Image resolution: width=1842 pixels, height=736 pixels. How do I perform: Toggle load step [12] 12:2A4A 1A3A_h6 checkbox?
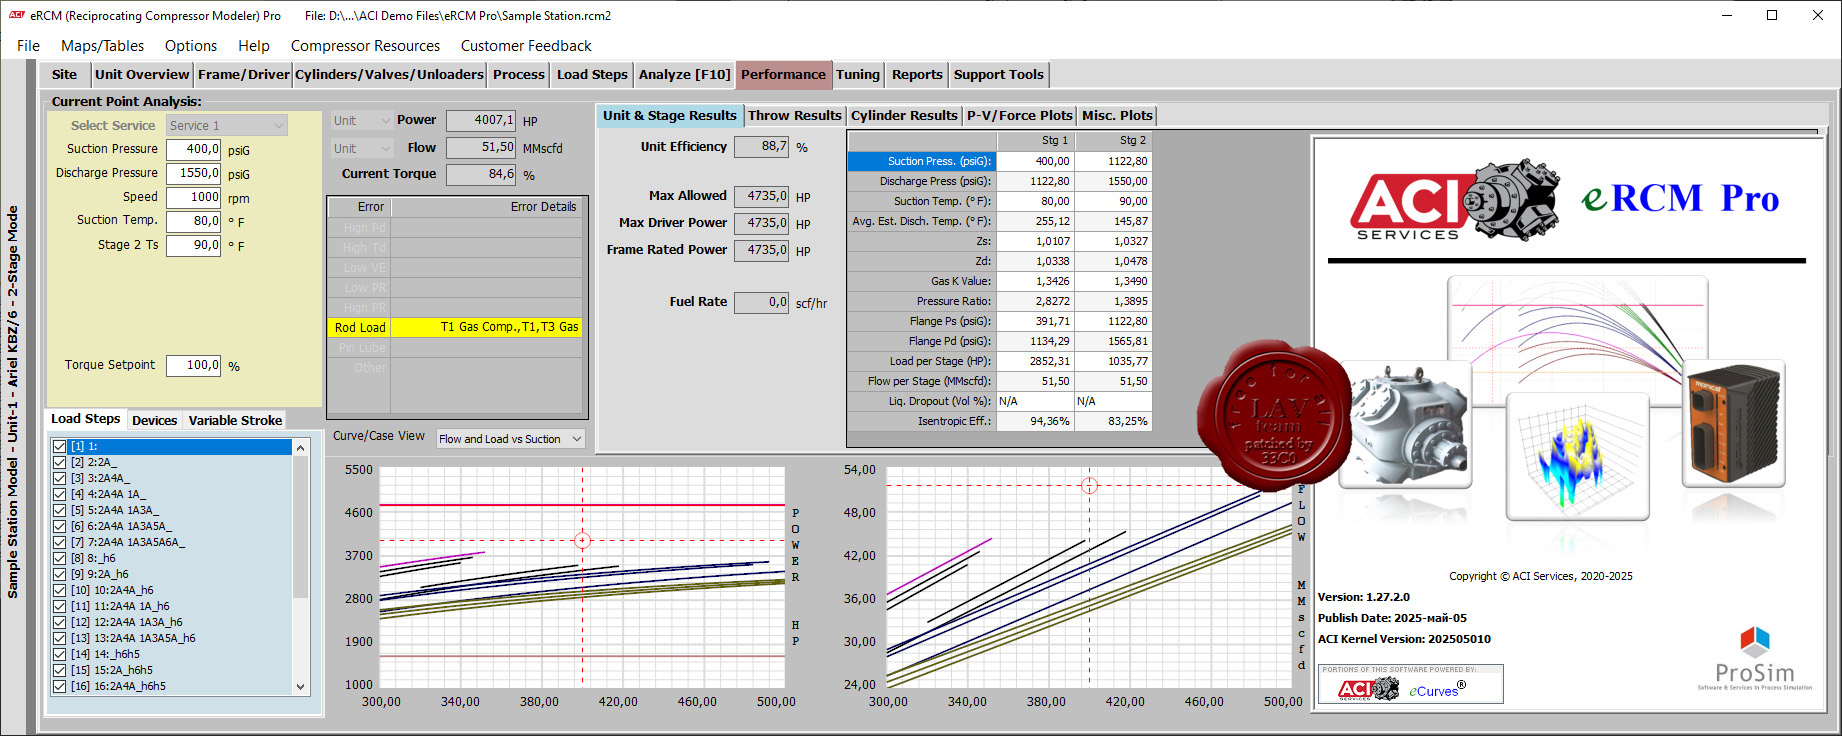60,622
